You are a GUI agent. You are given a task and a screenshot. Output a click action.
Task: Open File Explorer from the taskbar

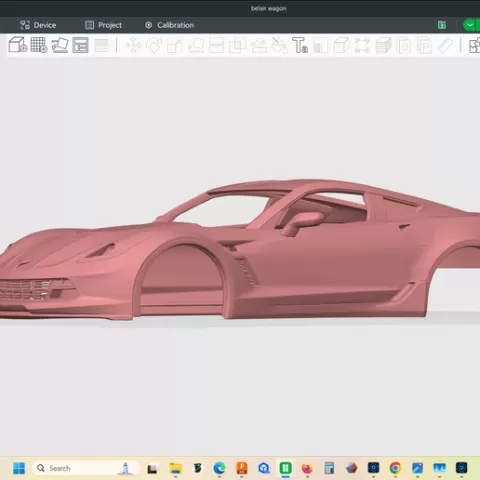(175, 468)
